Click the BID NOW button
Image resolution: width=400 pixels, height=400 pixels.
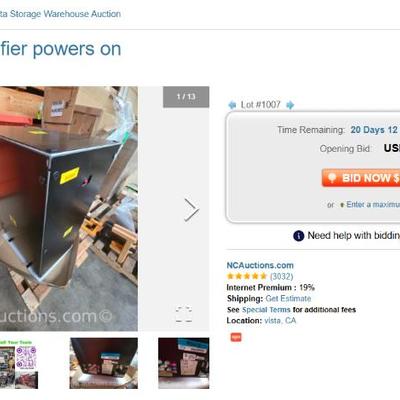tap(361, 178)
